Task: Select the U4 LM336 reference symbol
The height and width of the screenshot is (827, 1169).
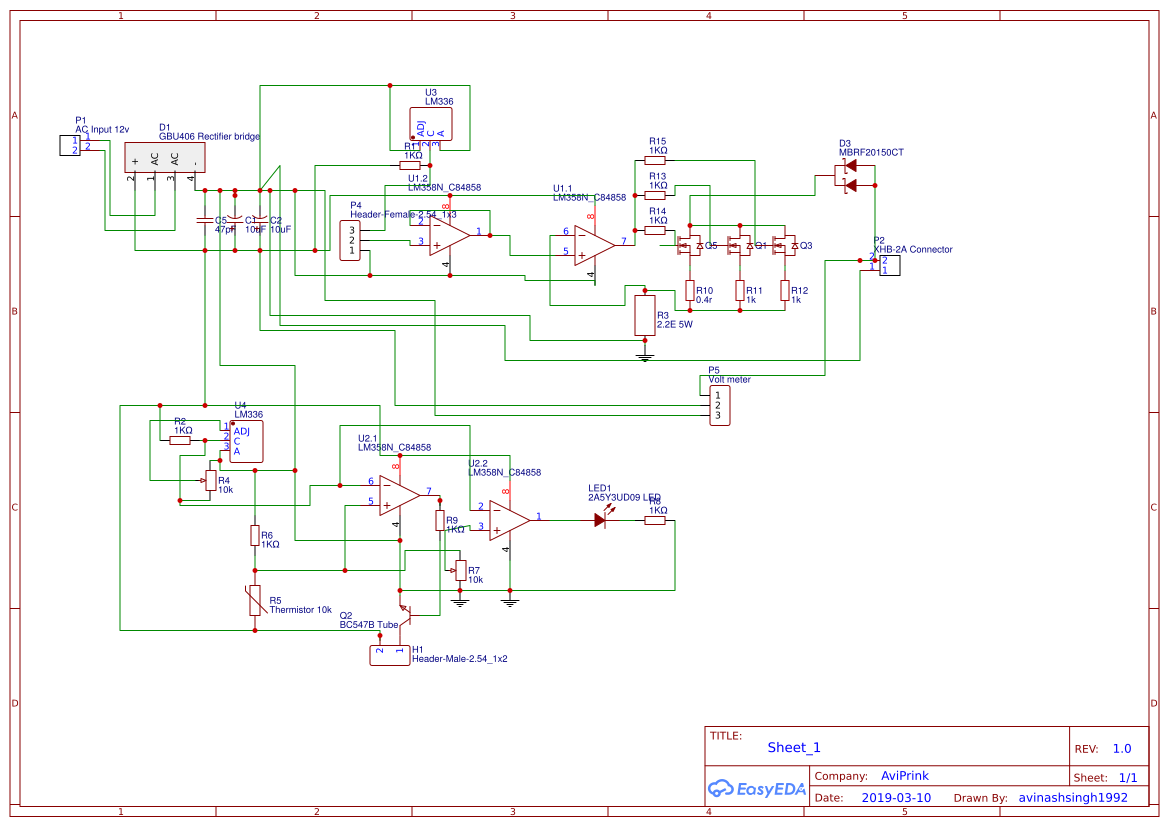Action: tap(246, 441)
